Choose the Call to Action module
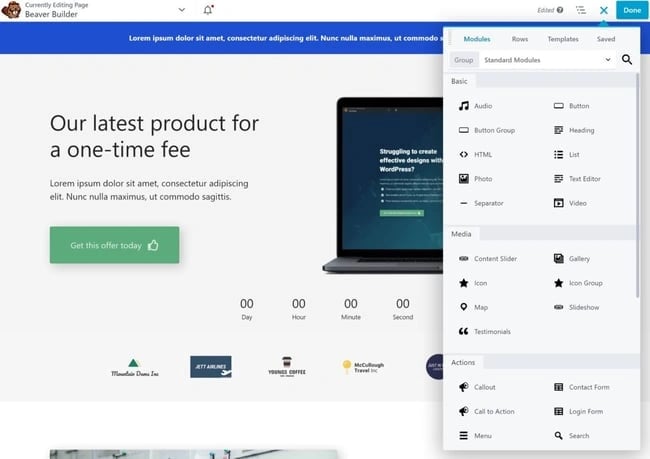Viewport: 650px width, 459px height. point(487,411)
